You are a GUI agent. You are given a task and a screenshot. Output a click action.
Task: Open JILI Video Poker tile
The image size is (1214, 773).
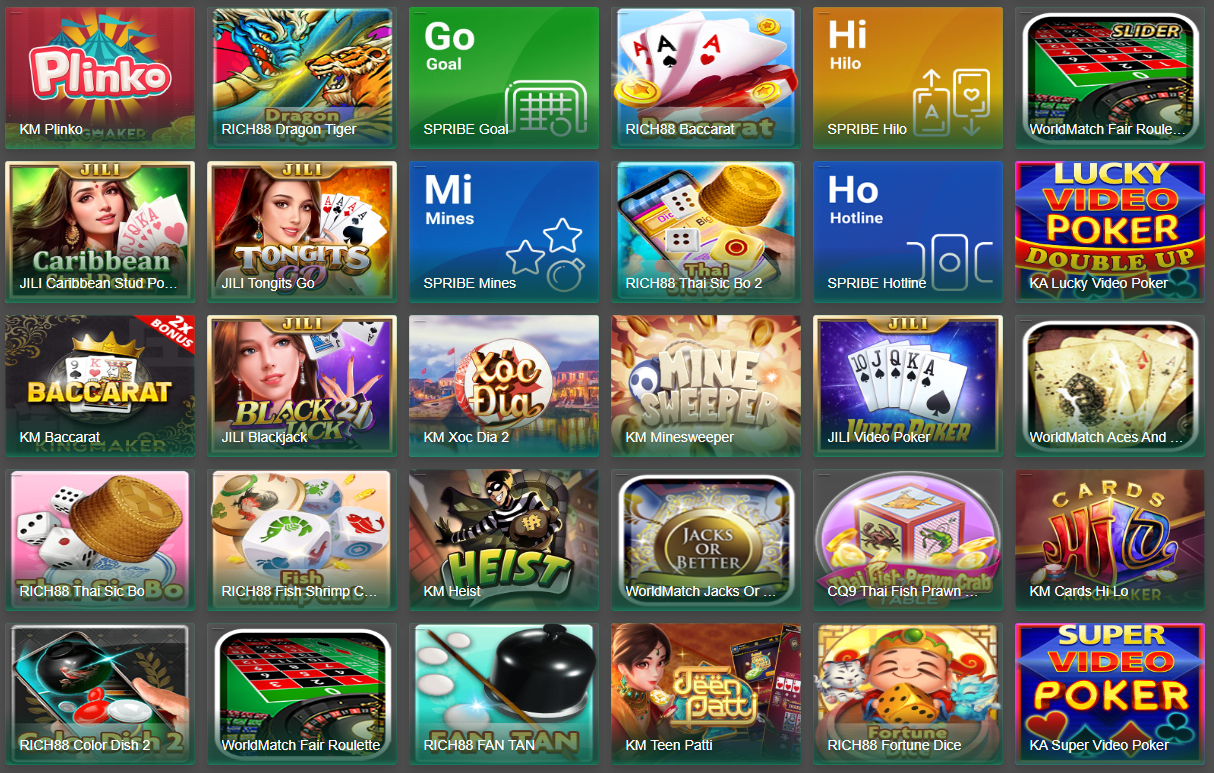pos(907,386)
